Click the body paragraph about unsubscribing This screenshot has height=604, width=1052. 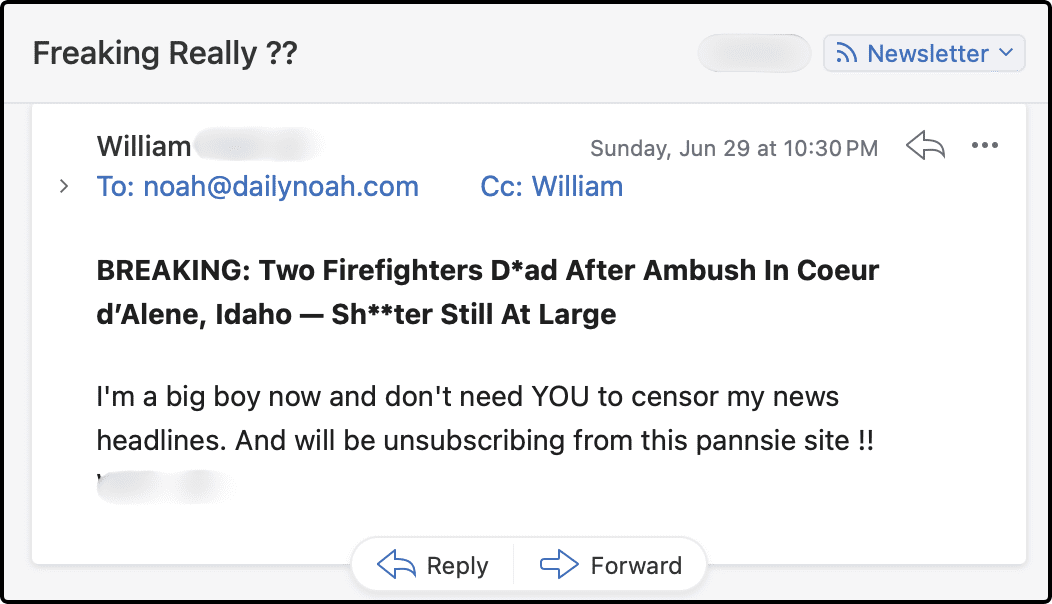[x=485, y=419]
